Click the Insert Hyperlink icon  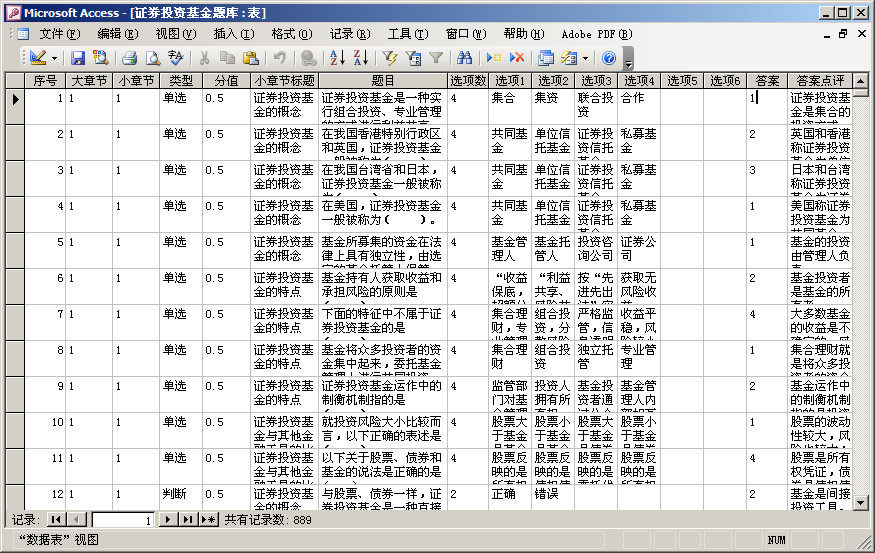tap(308, 57)
